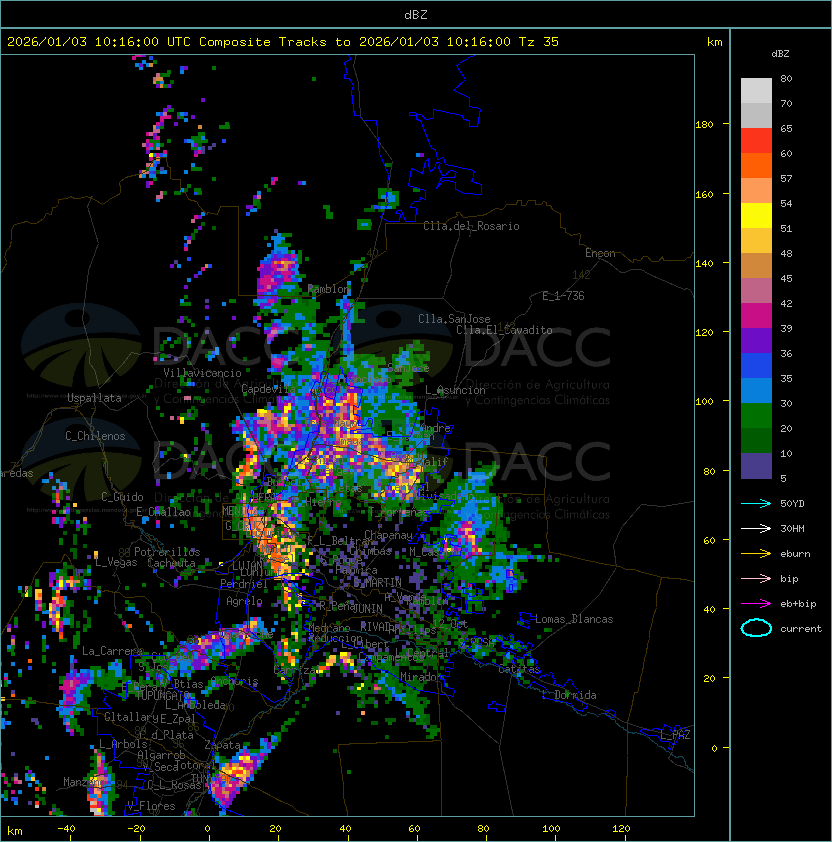
Task: Click the 'Agrelo' map label
Action: [244, 601]
